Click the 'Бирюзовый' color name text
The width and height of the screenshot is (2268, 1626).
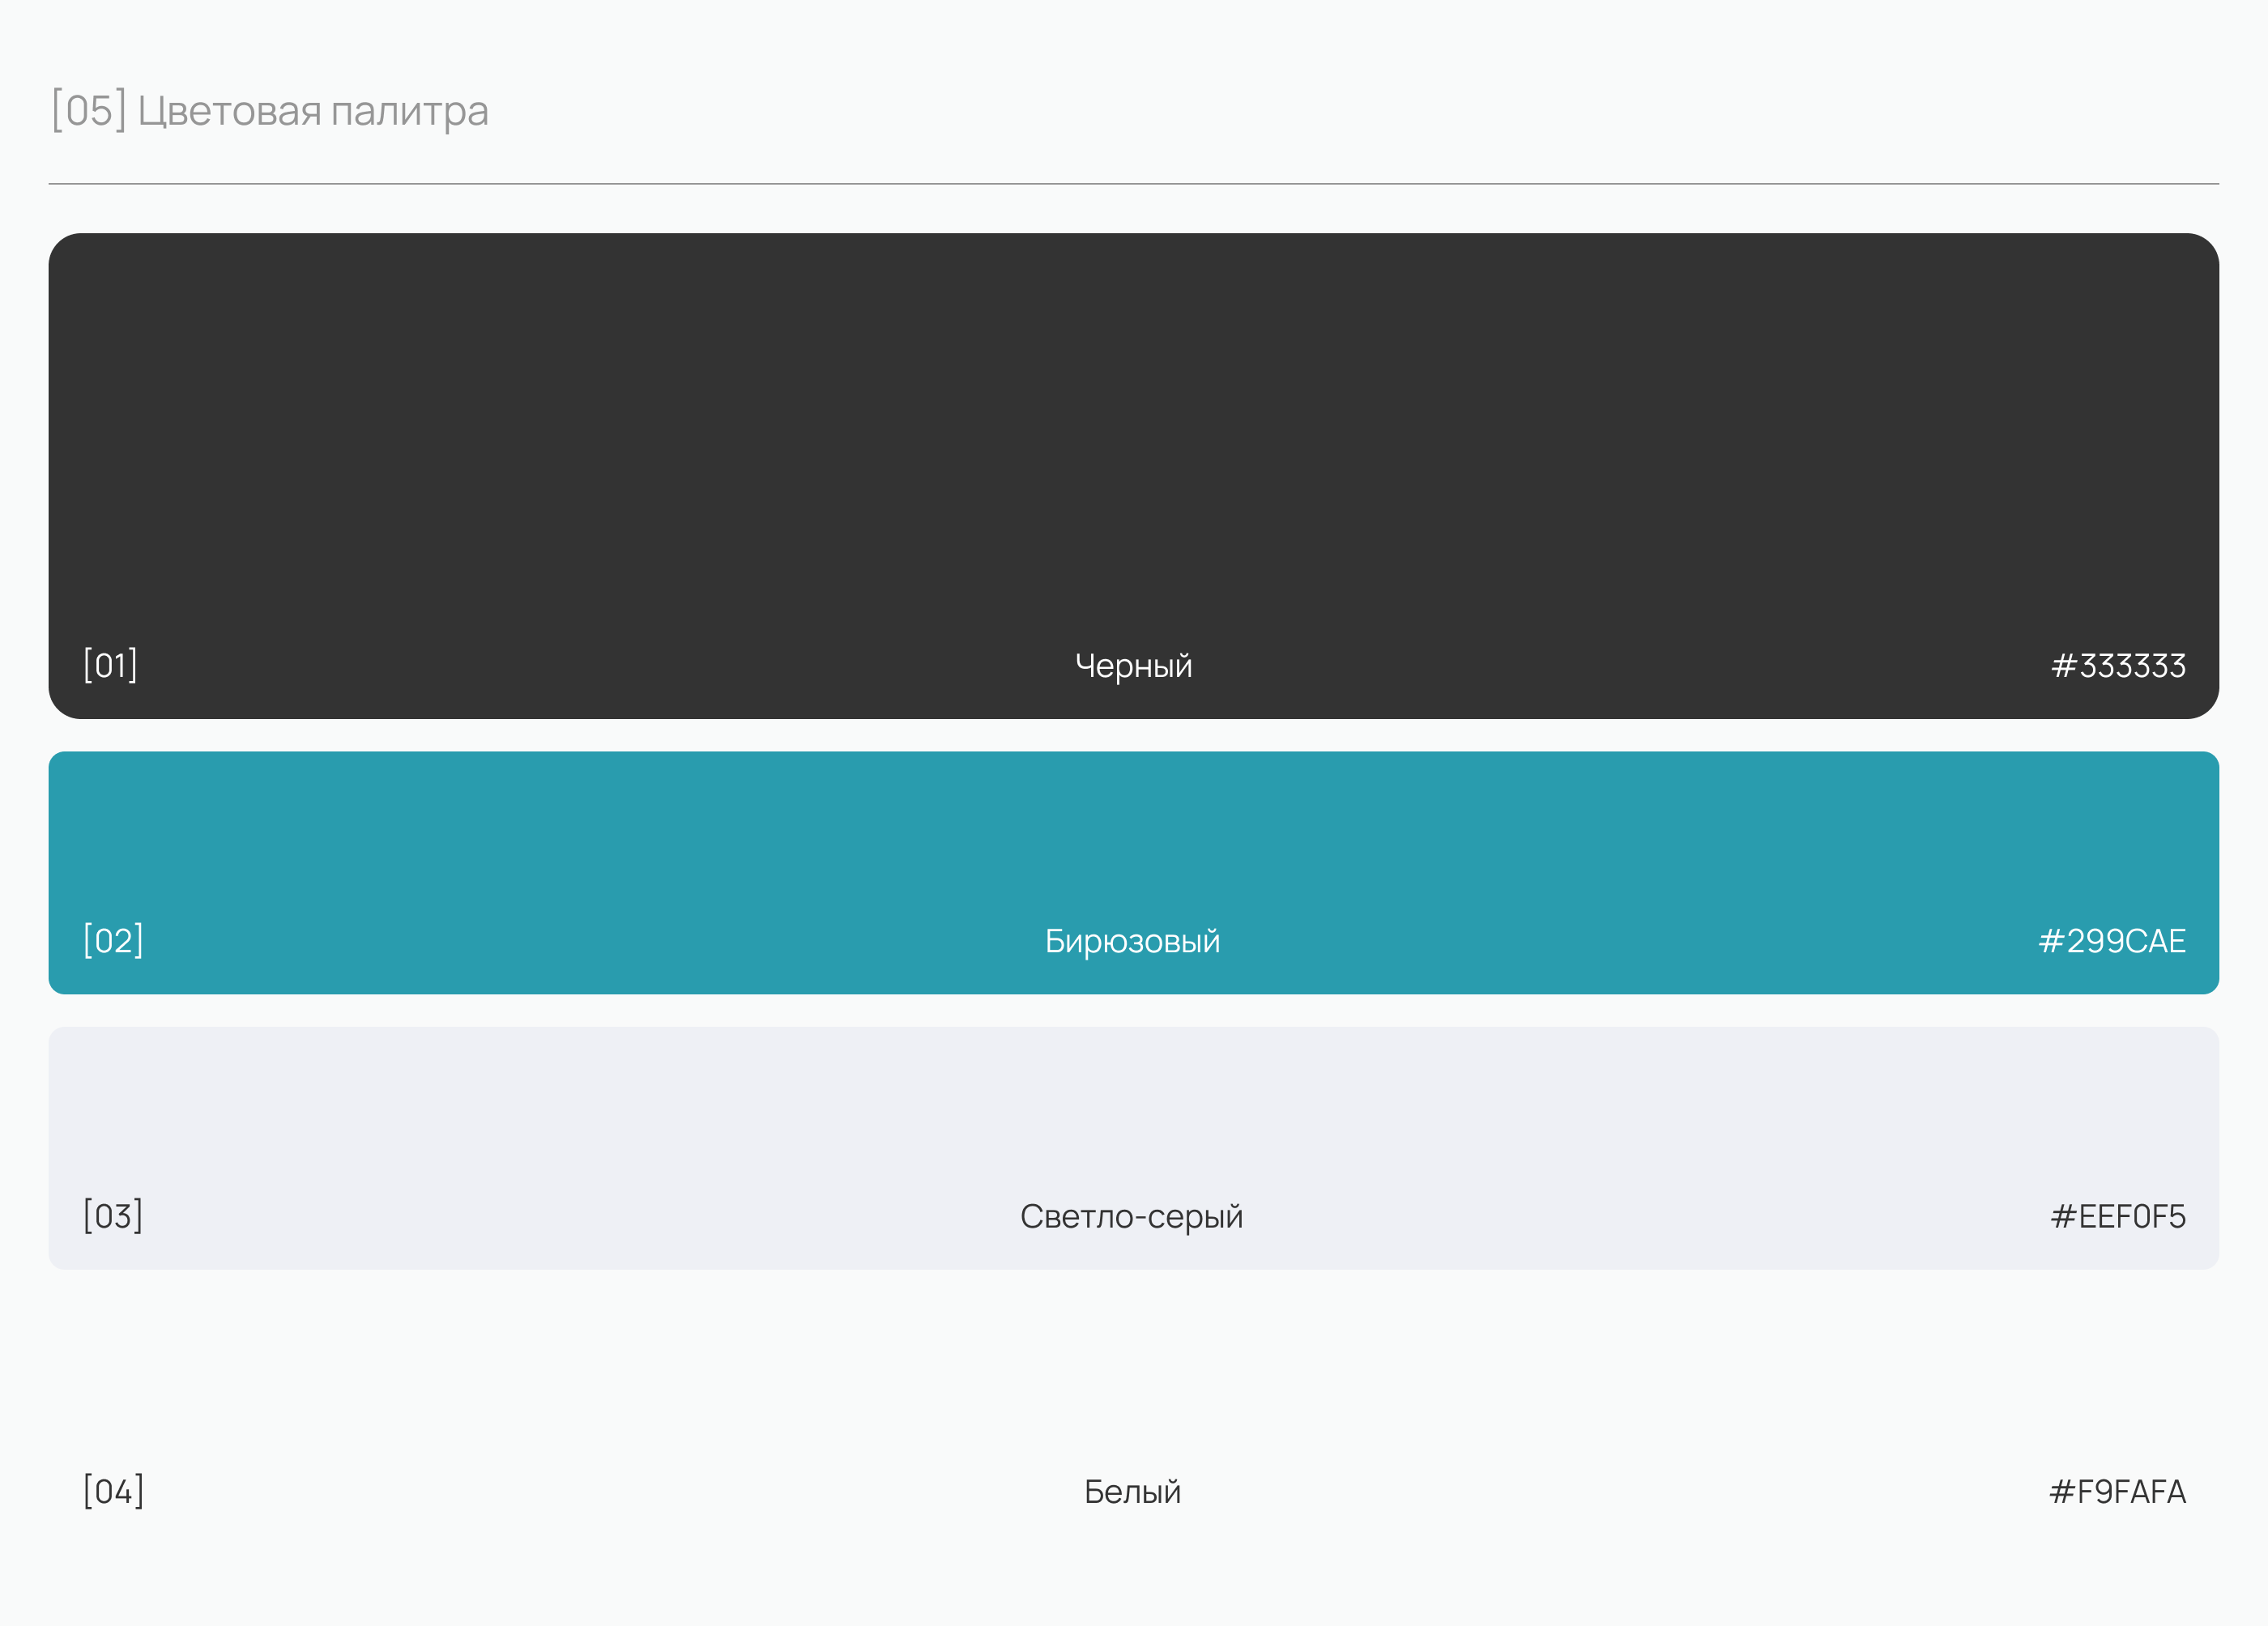tap(1132, 941)
